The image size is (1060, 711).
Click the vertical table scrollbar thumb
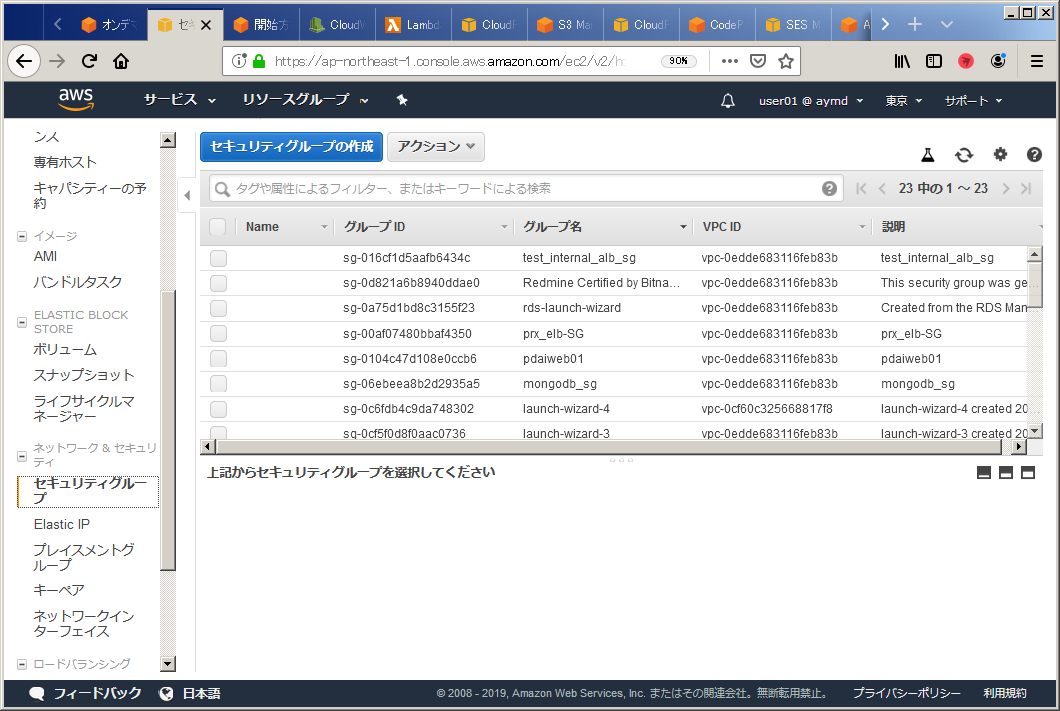[x=1034, y=284]
